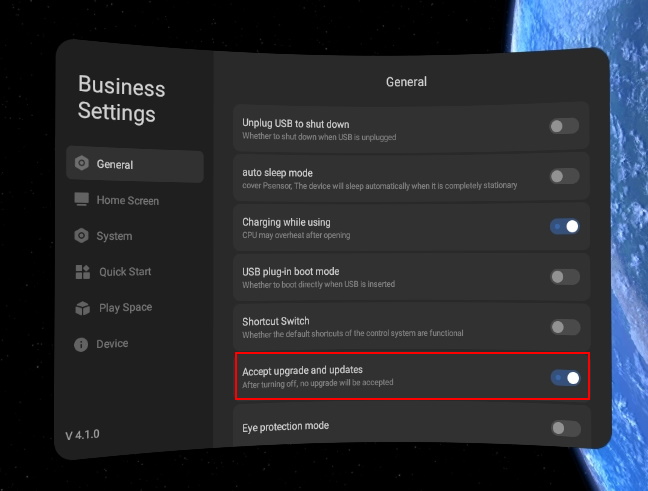Click the 'cover Psensor' sleep description text
648x491 pixels.
click(x=379, y=186)
